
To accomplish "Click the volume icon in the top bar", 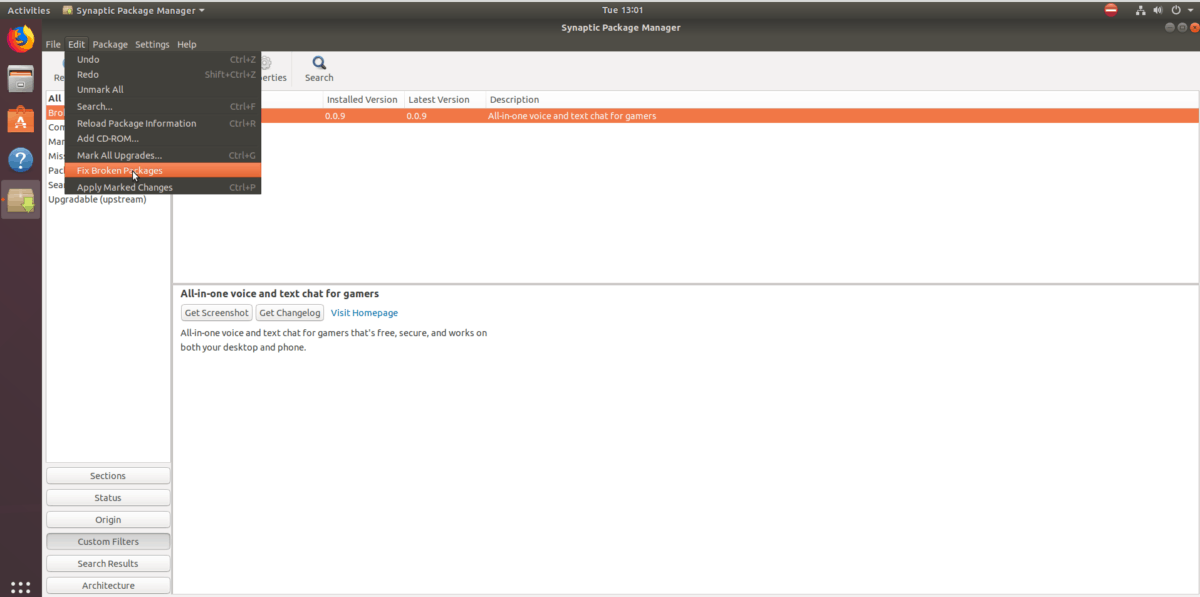I will (1157, 9).
